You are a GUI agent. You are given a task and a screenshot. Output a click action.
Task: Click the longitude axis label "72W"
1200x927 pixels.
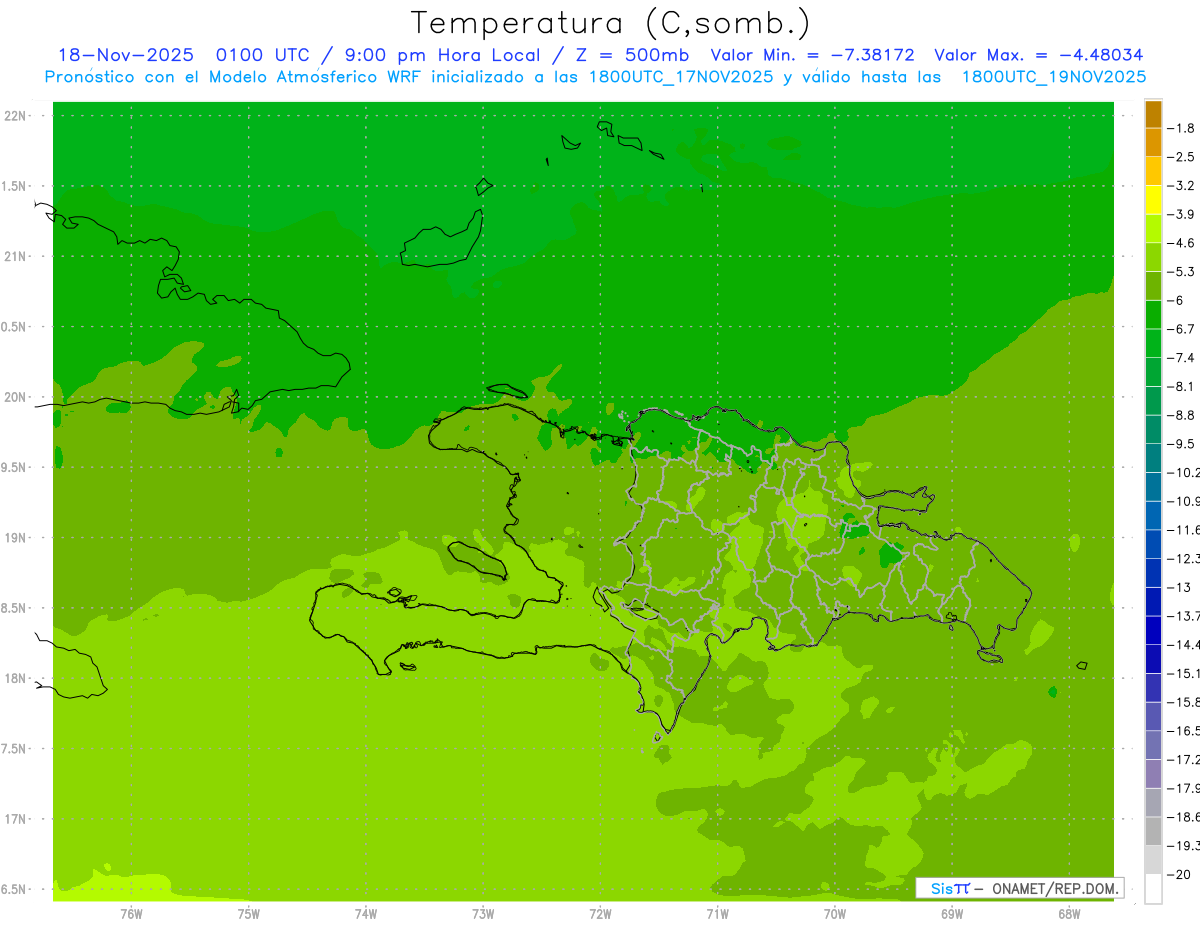click(600, 913)
